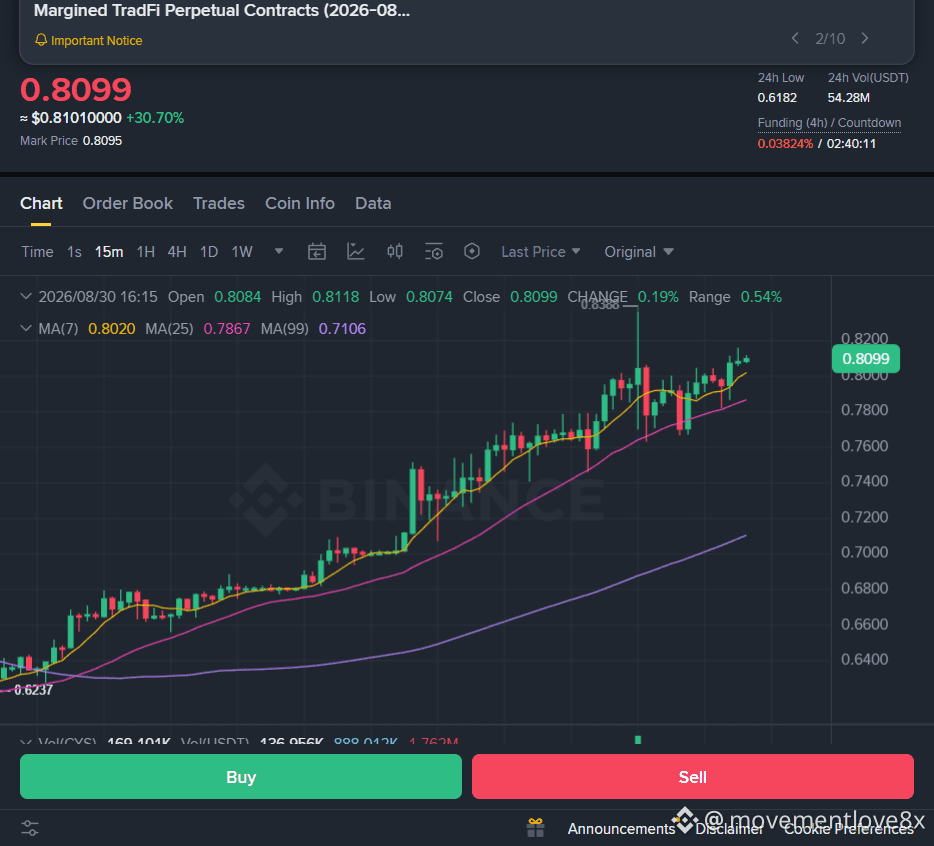Screen dimensions: 934x846
Task: Open the Trades tab
Action: [x=219, y=204]
